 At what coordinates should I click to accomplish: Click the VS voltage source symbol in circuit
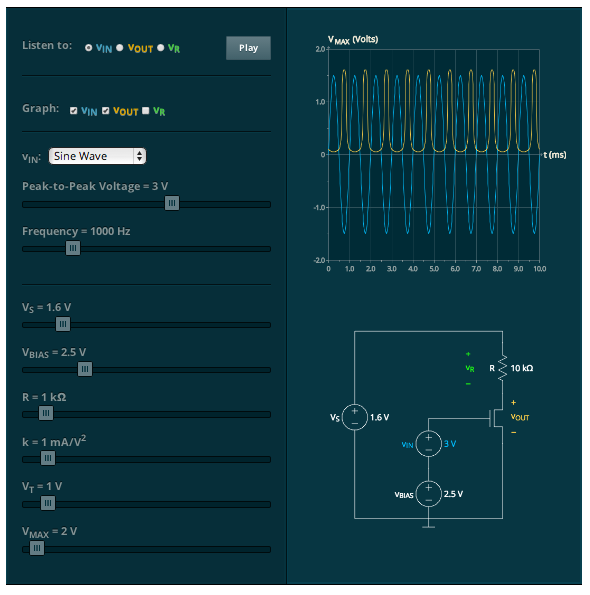pyautogui.click(x=355, y=417)
